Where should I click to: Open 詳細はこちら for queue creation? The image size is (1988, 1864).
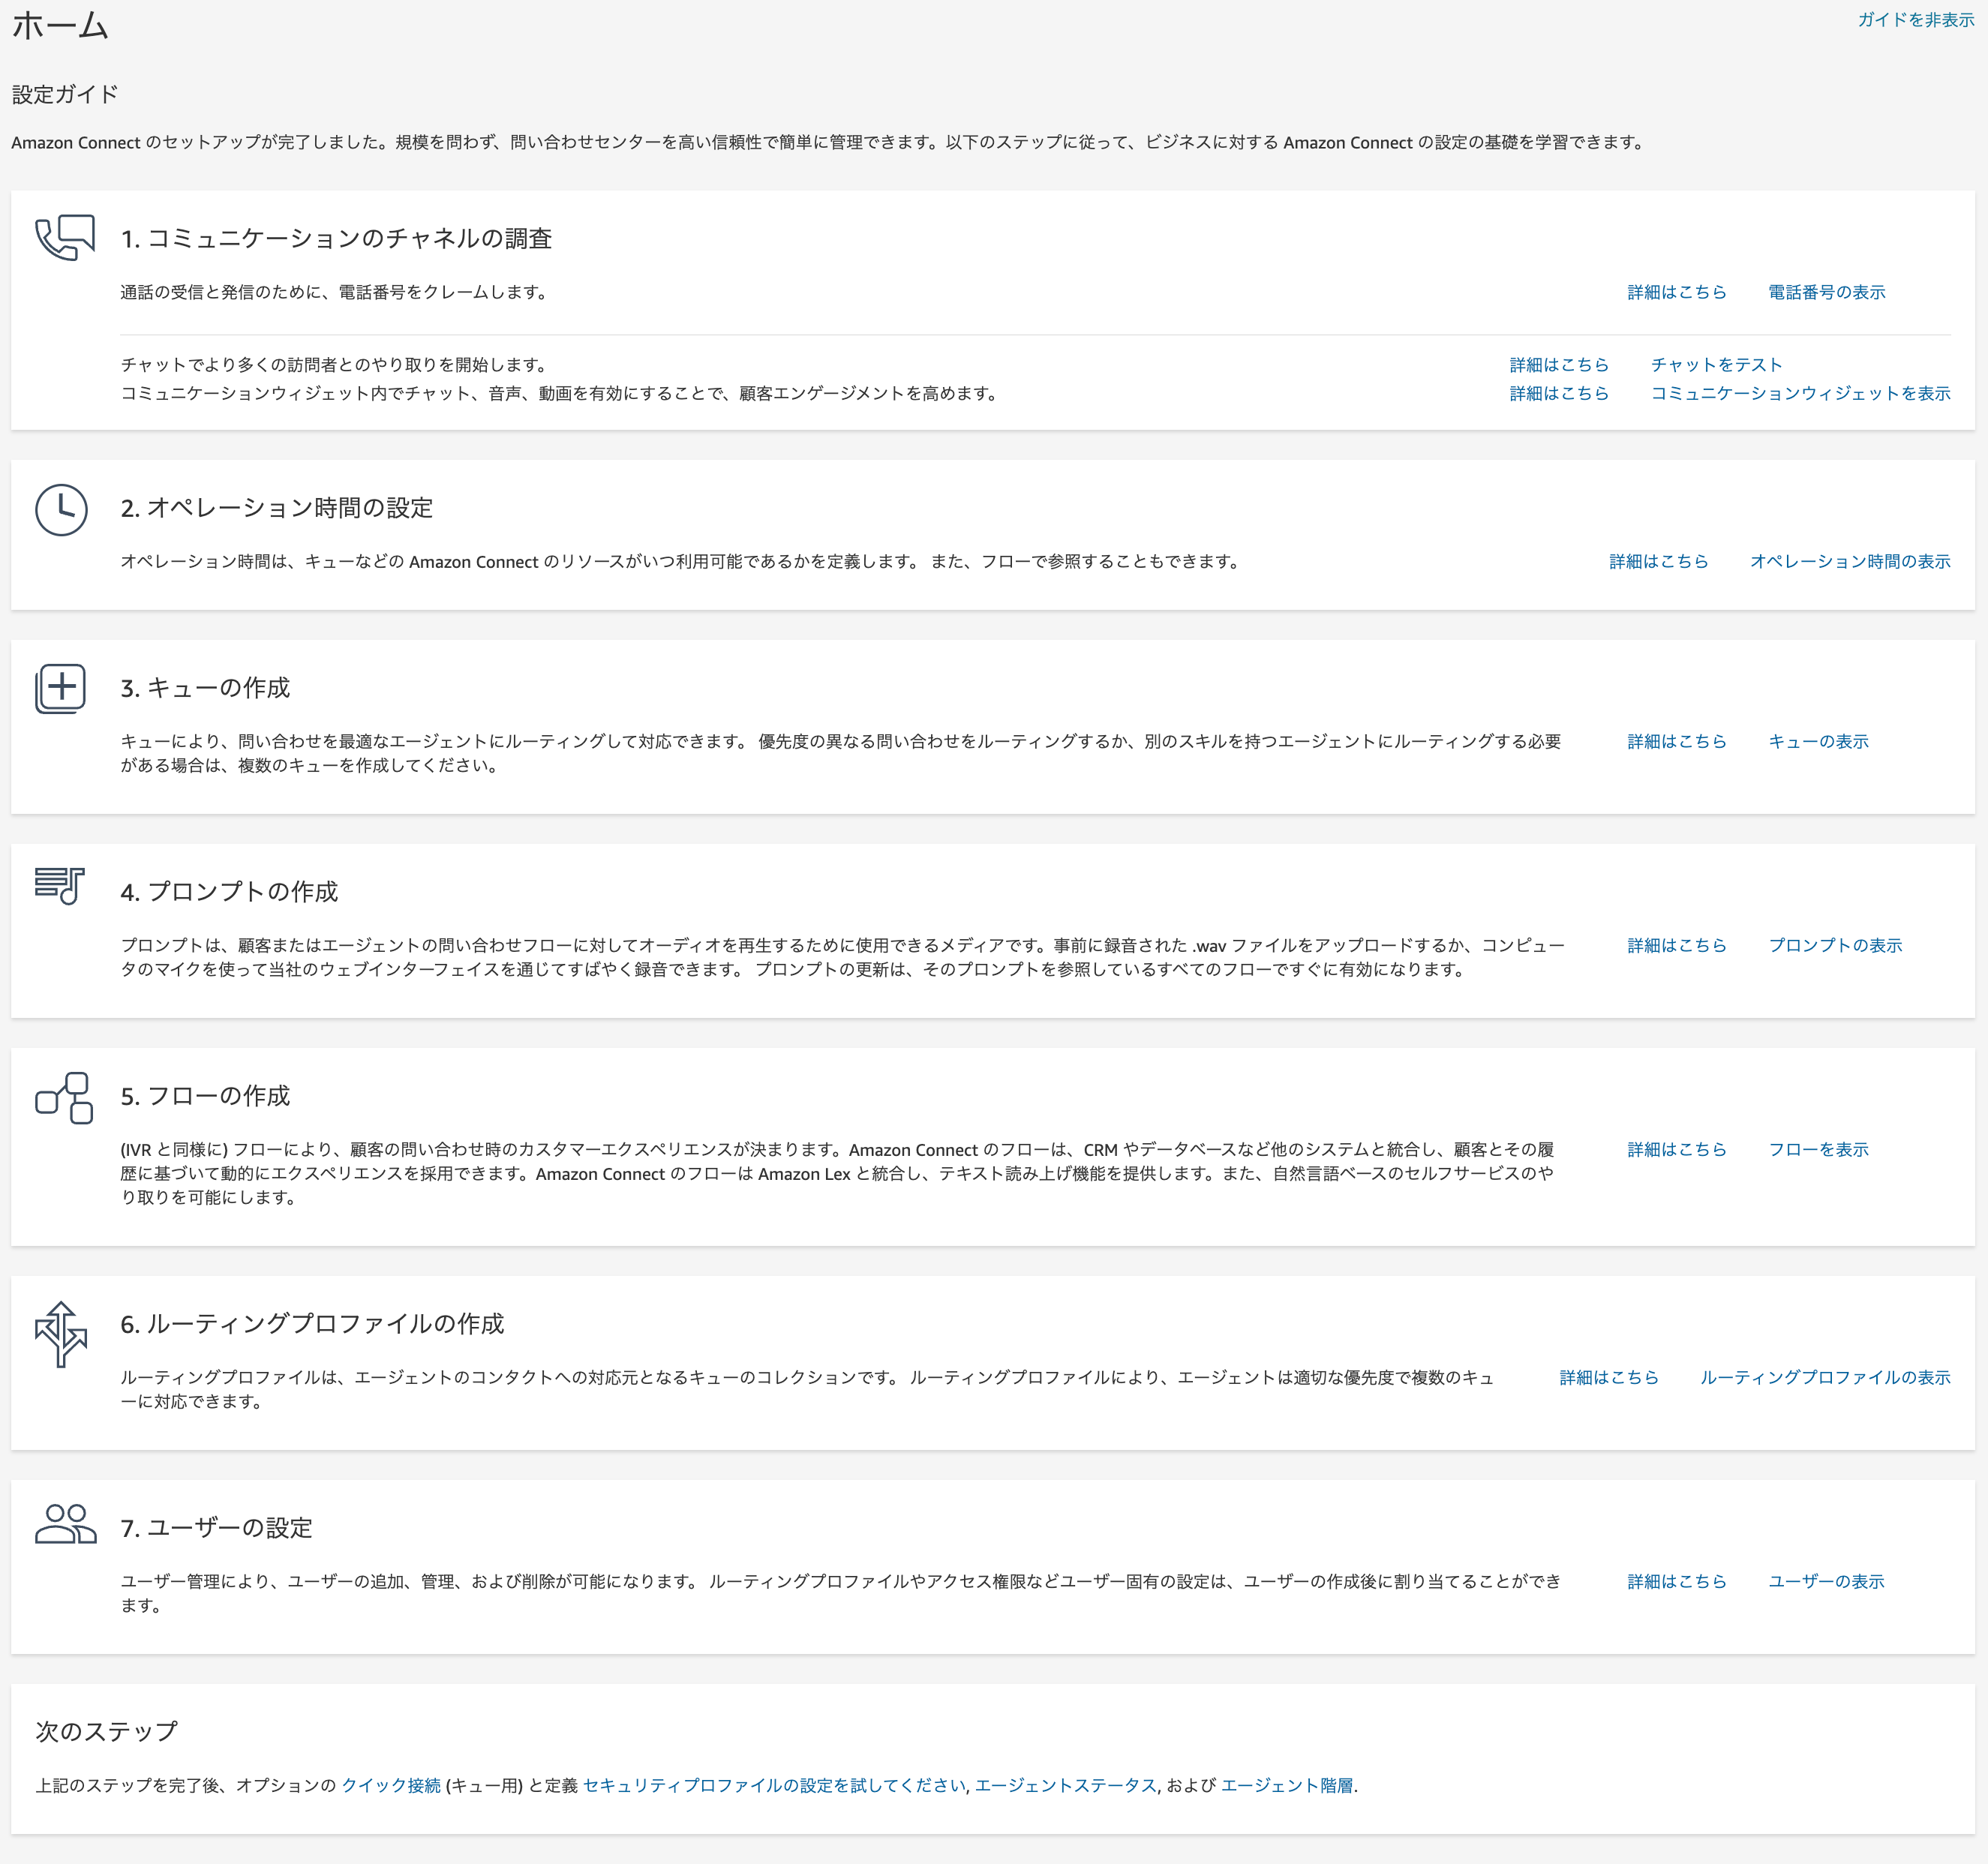tap(1677, 741)
